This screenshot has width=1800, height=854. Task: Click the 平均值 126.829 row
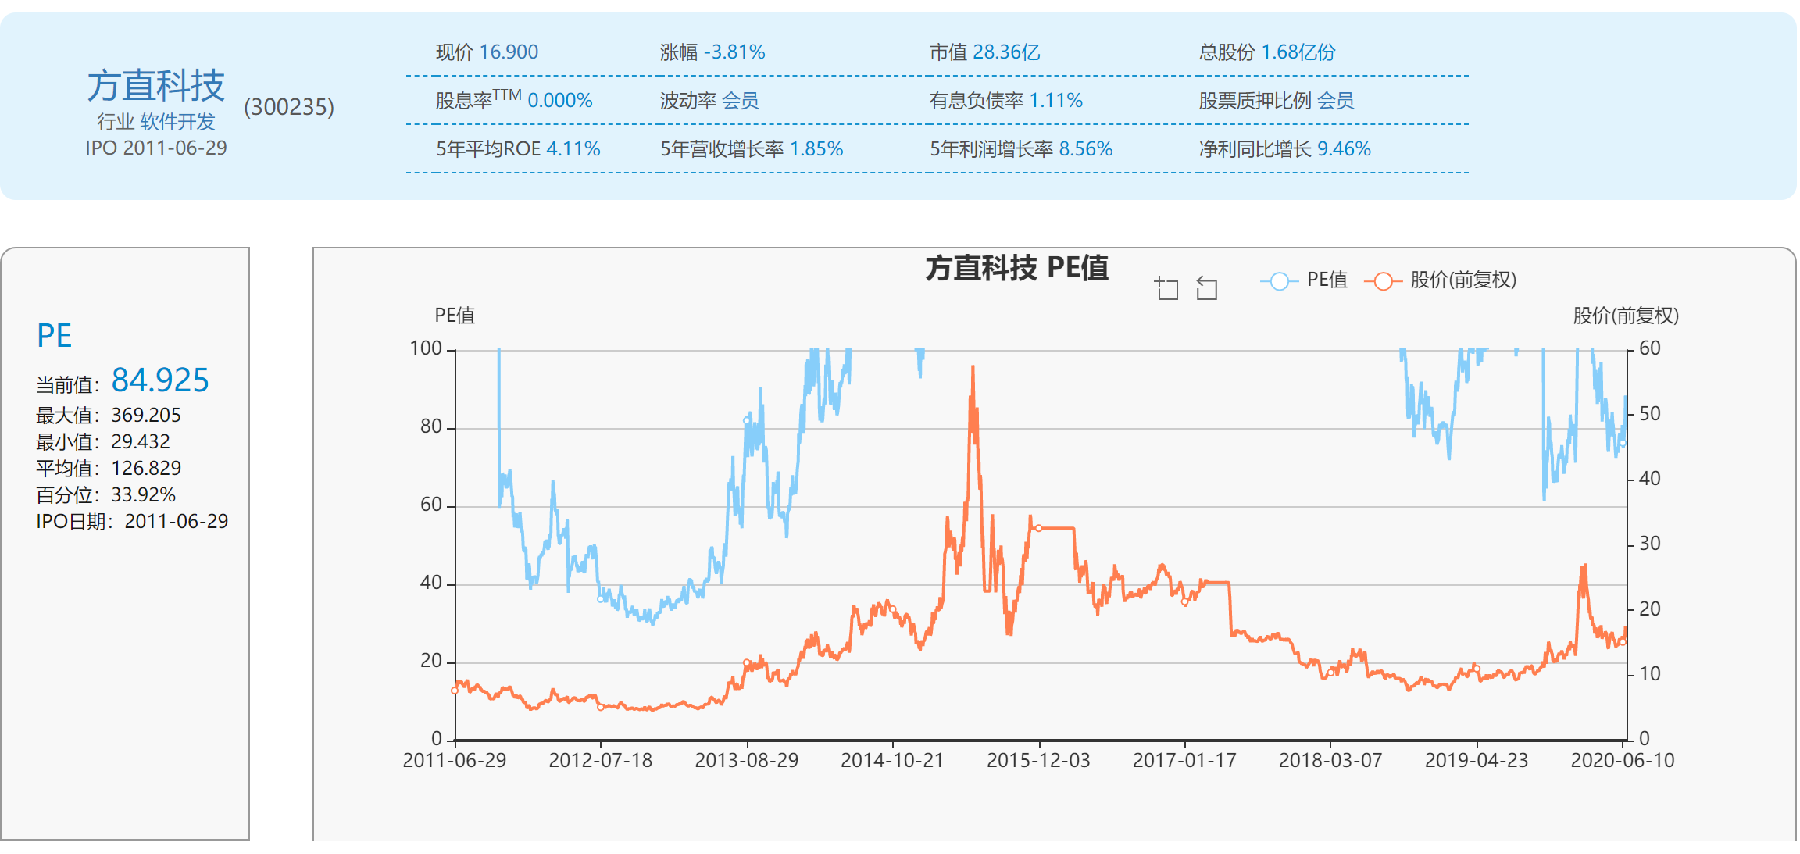click(x=108, y=469)
